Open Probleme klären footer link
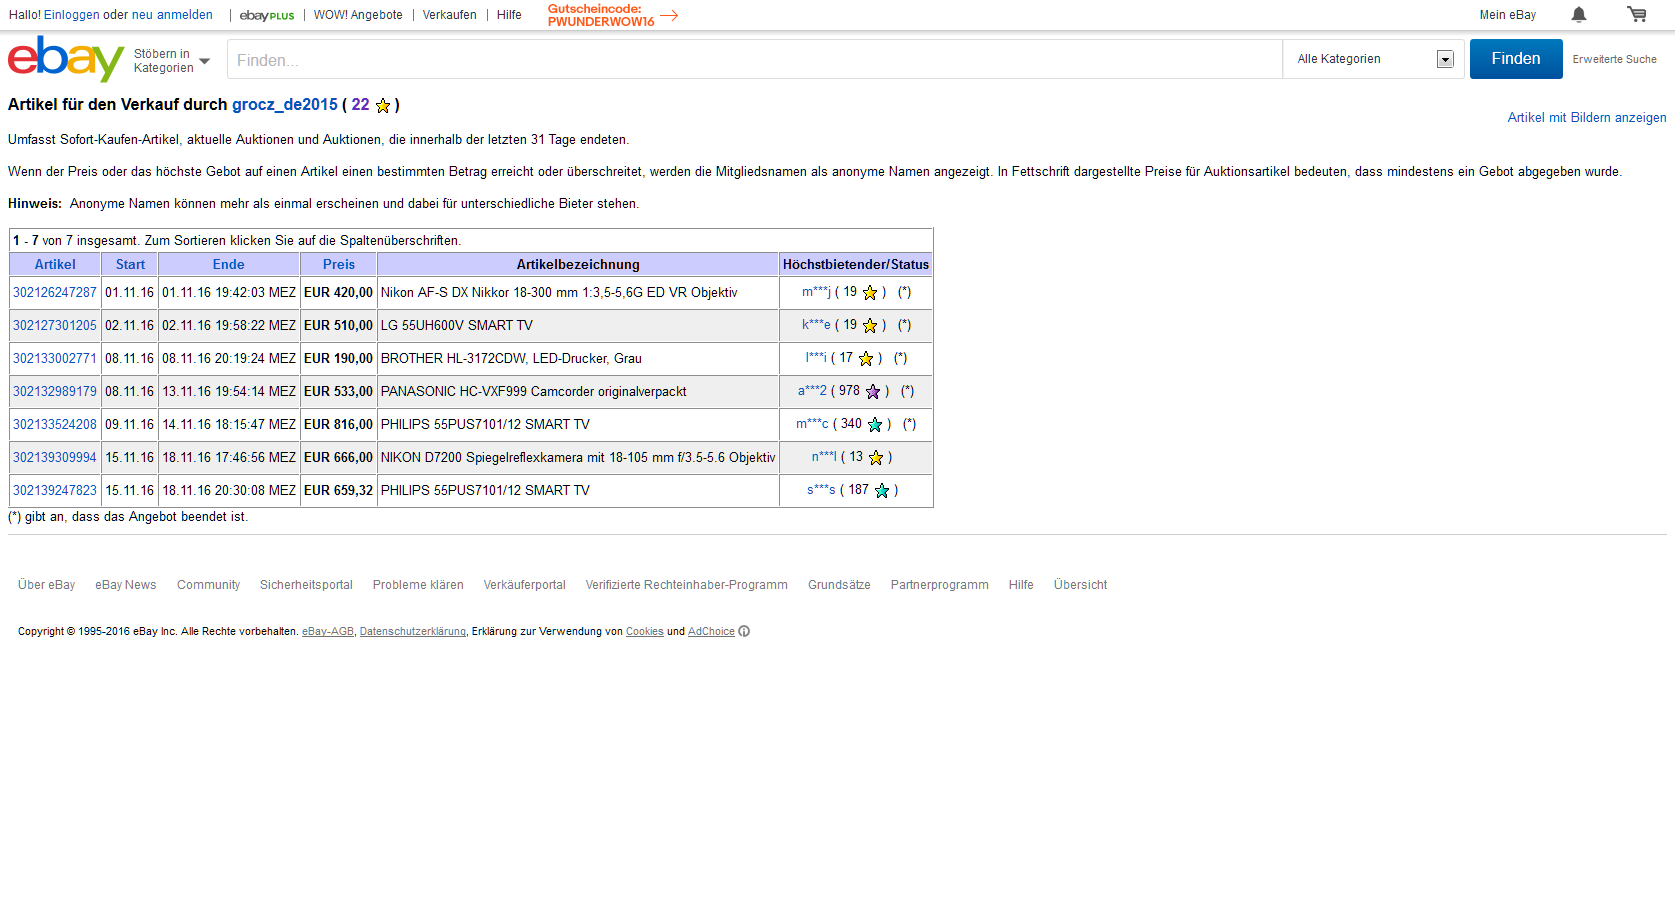The height and width of the screenshot is (908, 1675). pyautogui.click(x=418, y=585)
